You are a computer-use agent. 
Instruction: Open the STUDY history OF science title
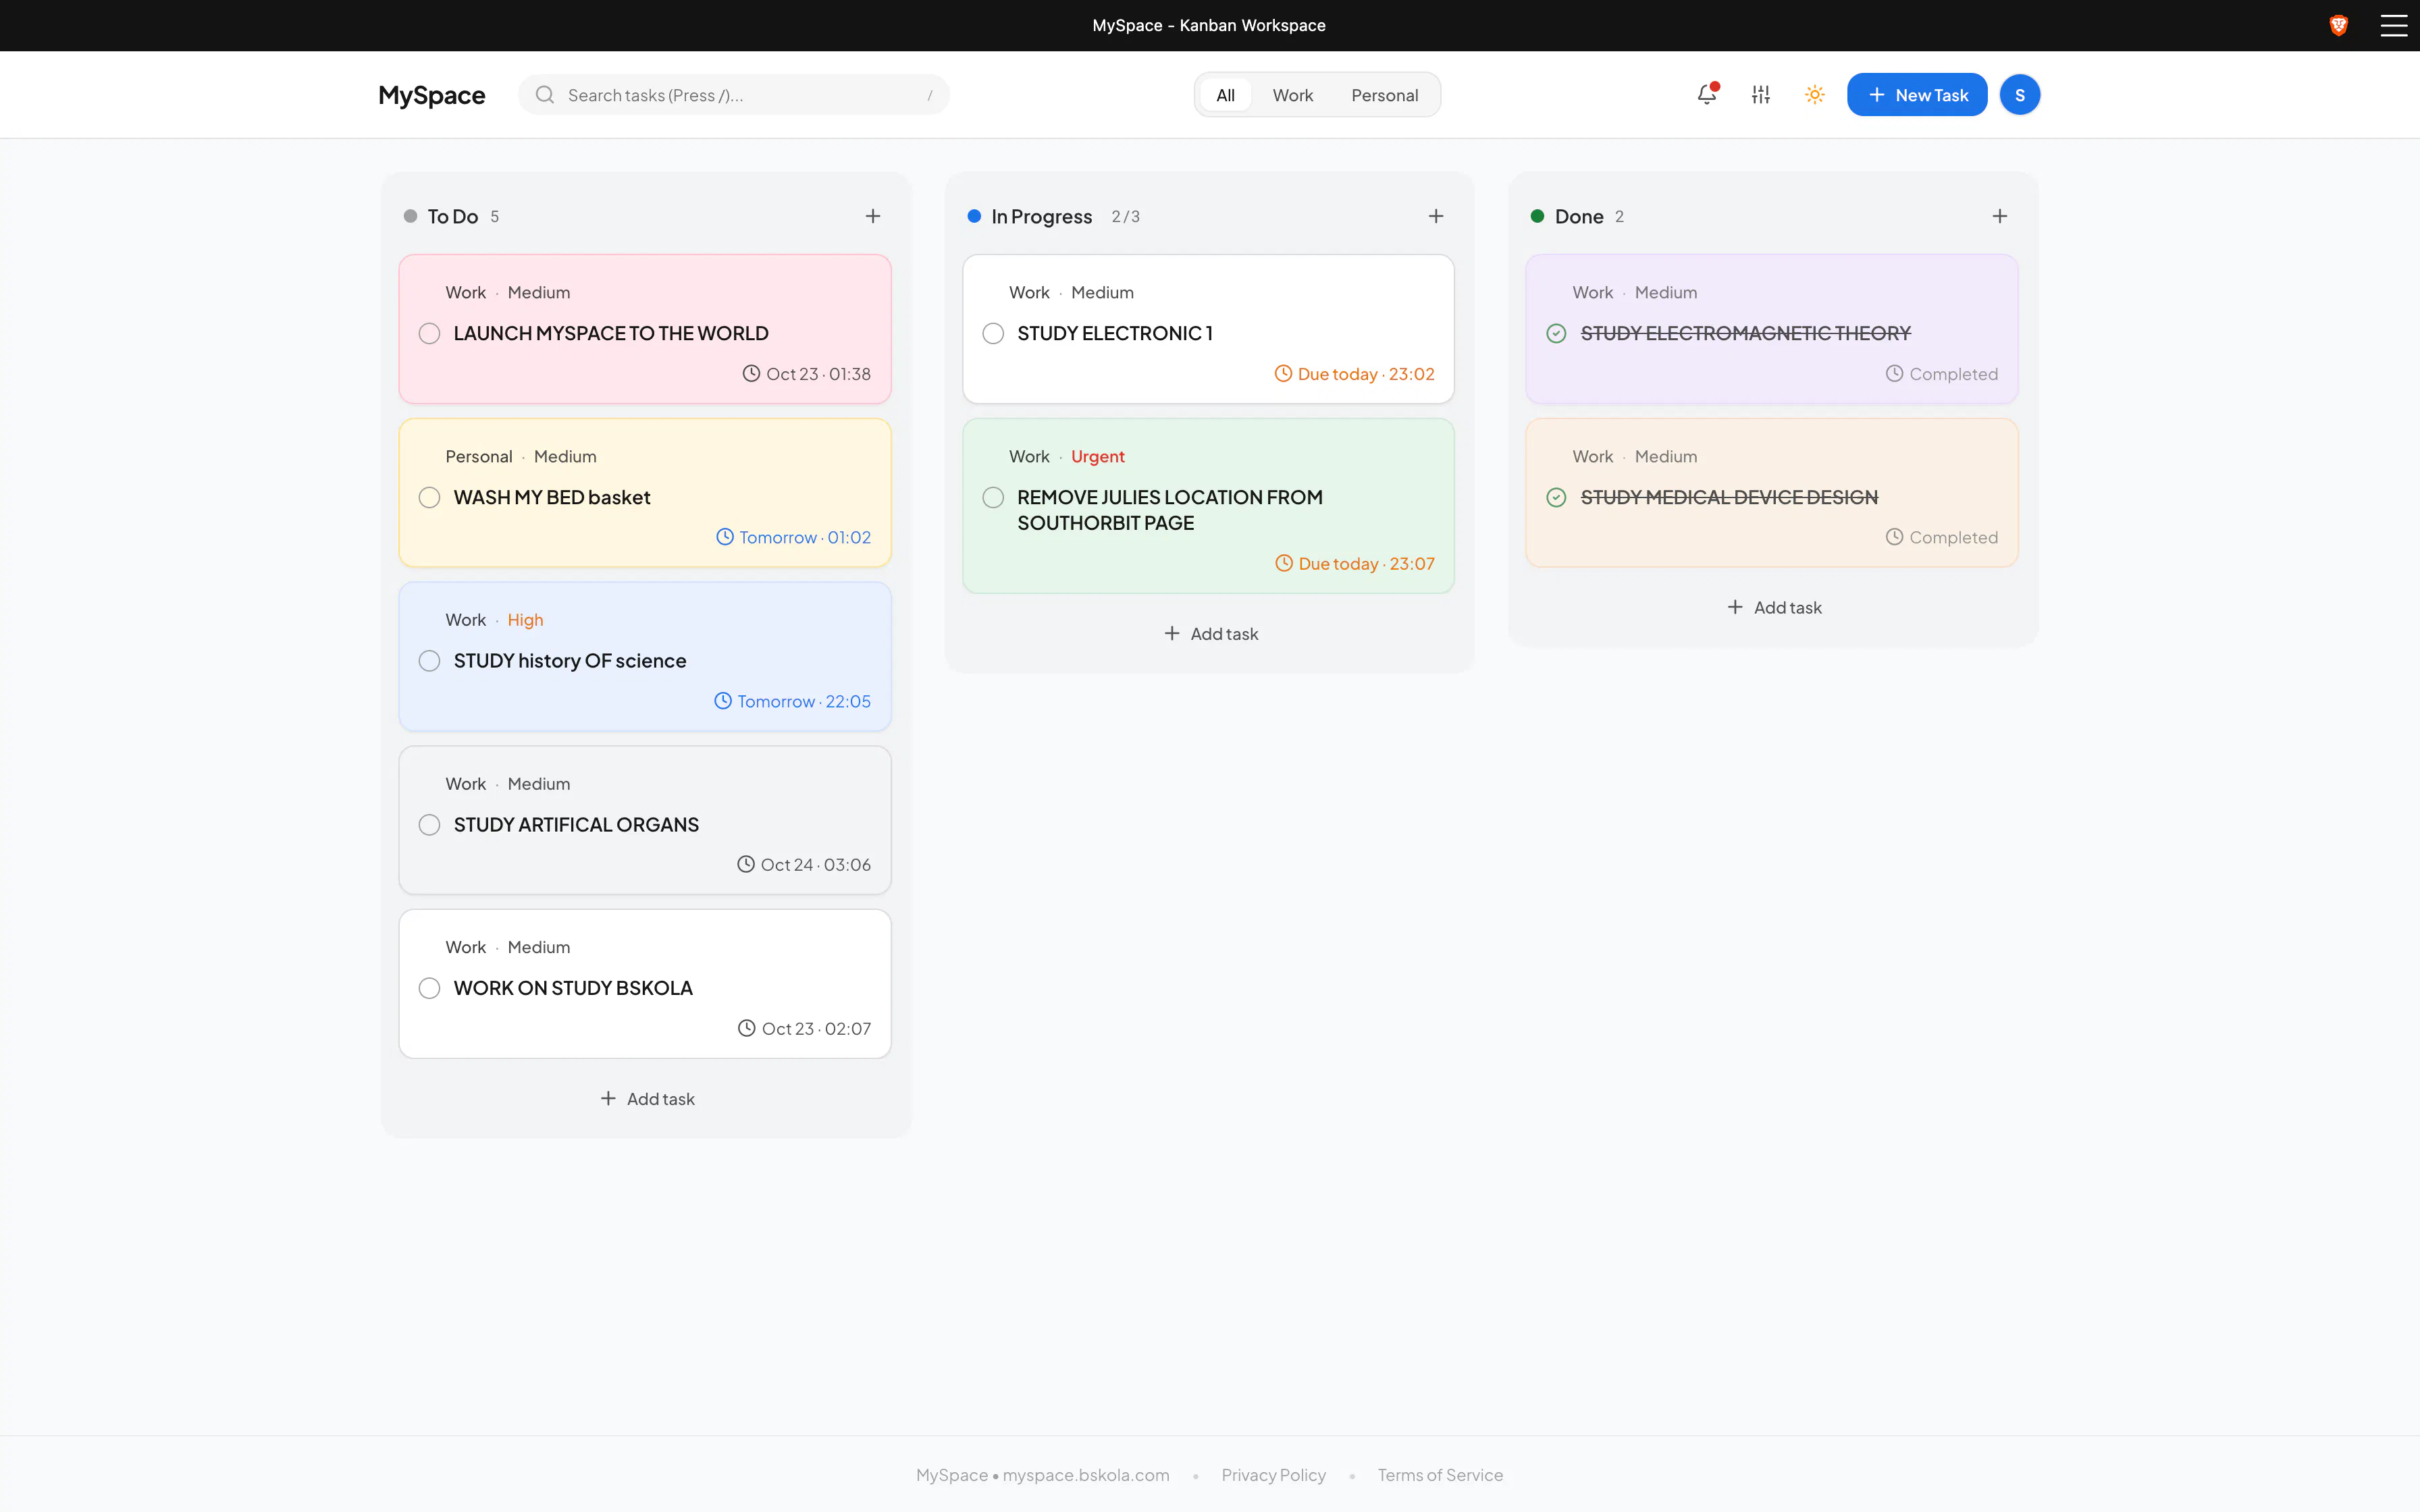pos(570,661)
